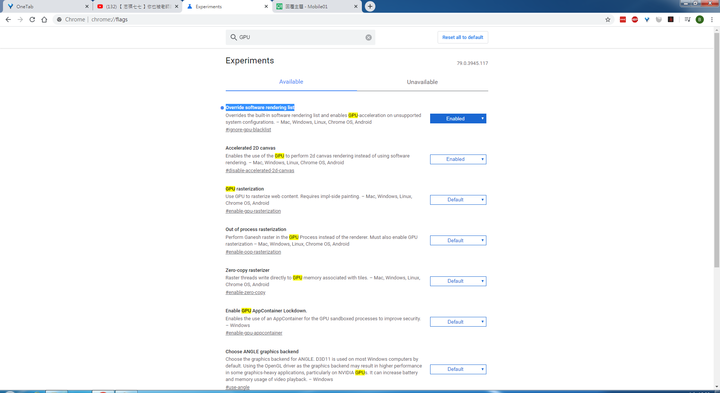
Task: Click the Experiments heading
Action: (249, 61)
